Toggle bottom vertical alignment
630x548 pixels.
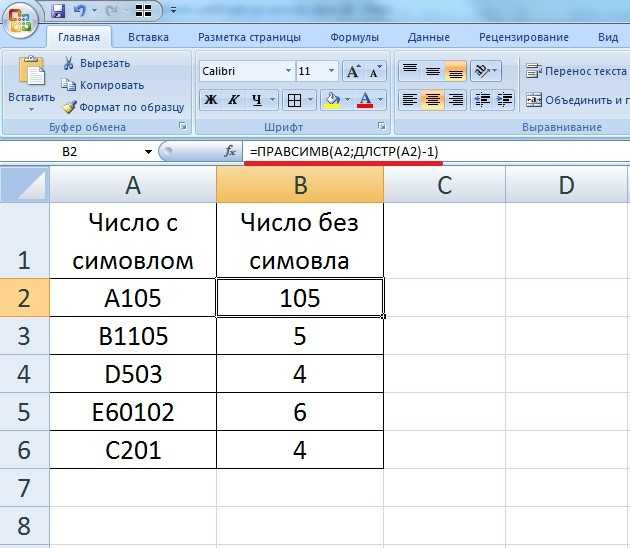coord(456,71)
